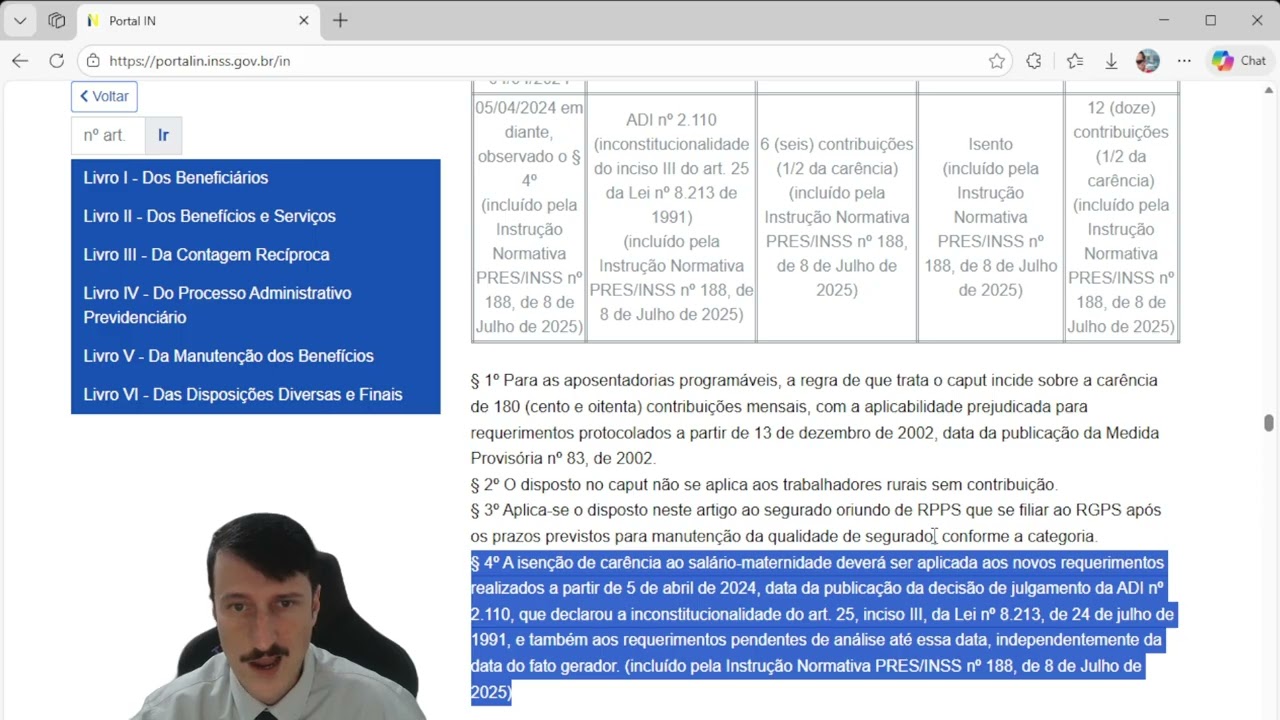Open the browser extensions icon

pos(1034,61)
